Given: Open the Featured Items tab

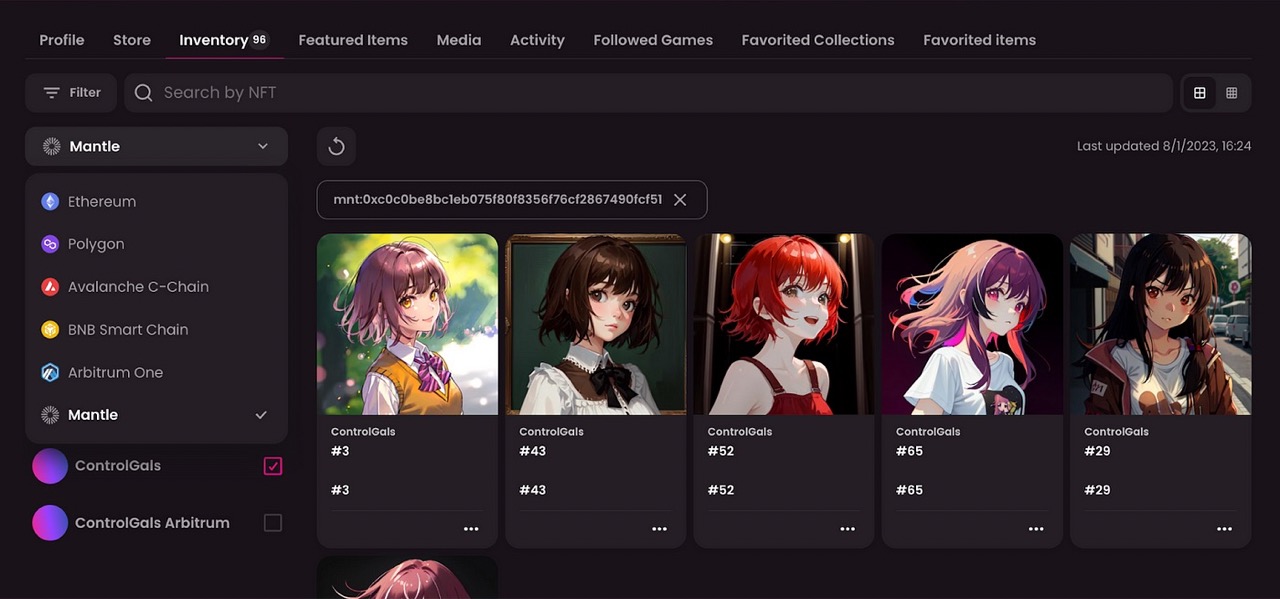Looking at the screenshot, I should point(353,40).
